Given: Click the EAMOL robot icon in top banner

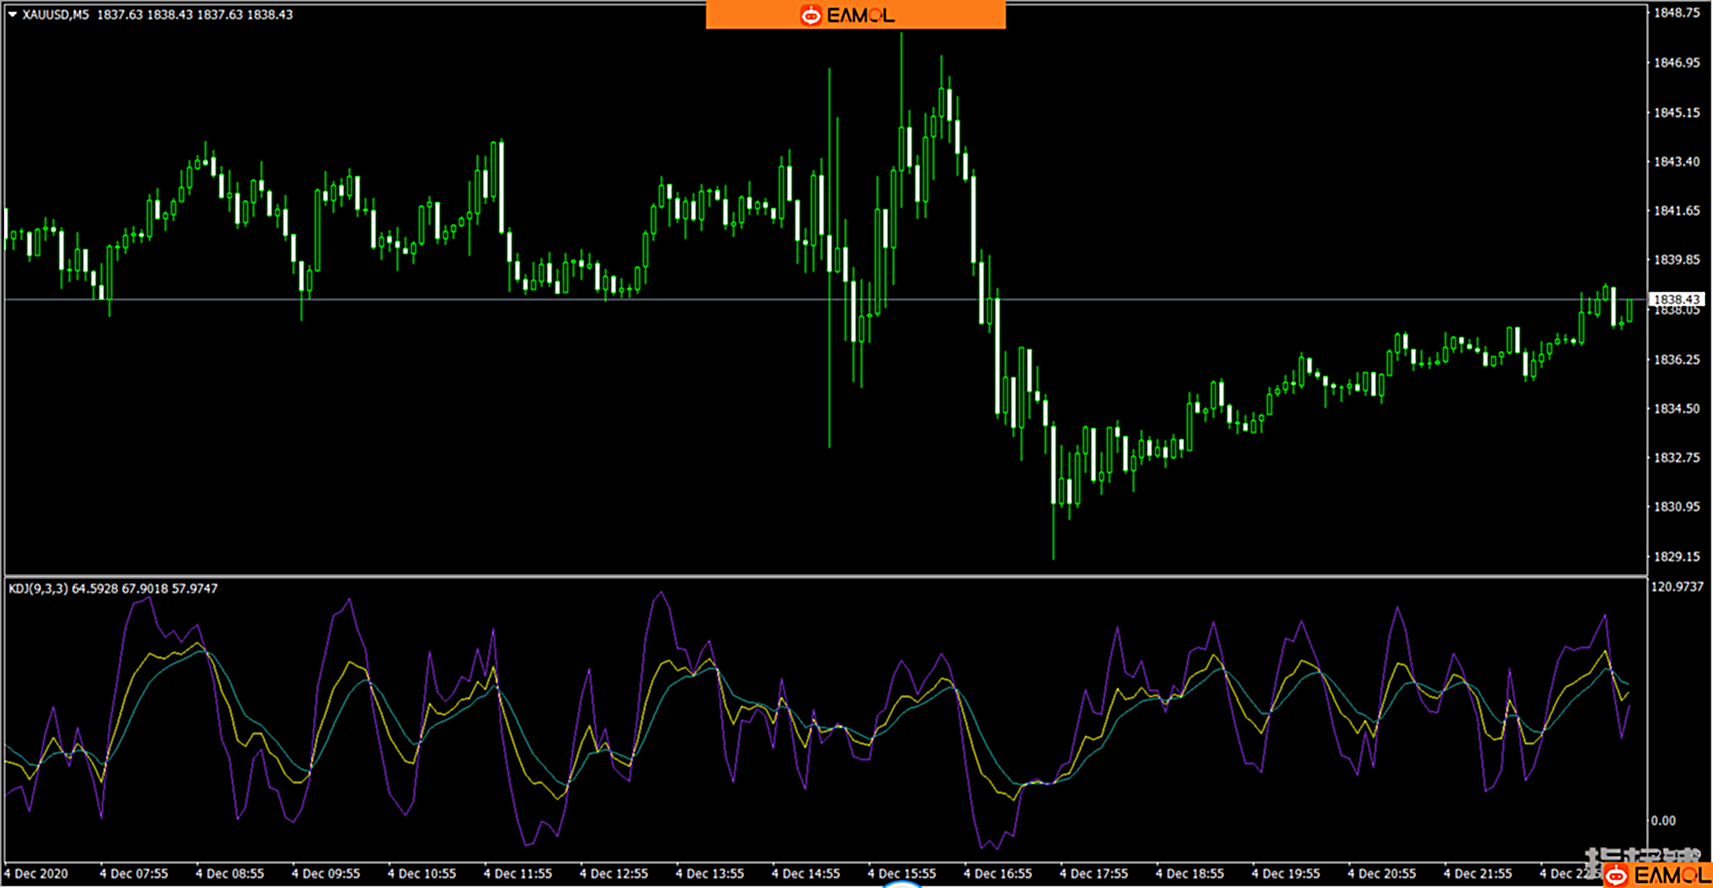Looking at the screenshot, I should tap(810, 15).
